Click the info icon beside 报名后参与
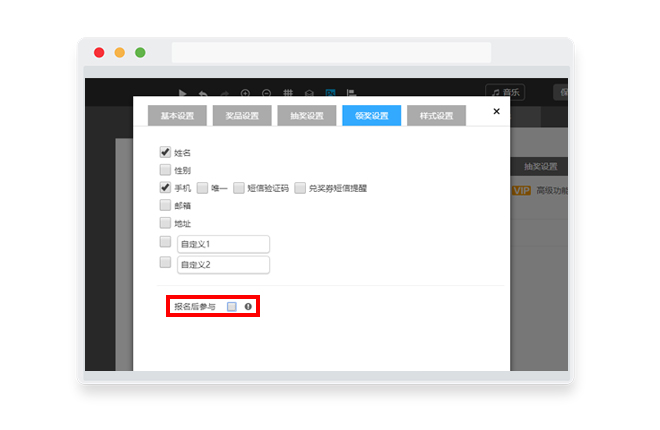The width and height of the screenshot is (660, 430). pos(248,307)
